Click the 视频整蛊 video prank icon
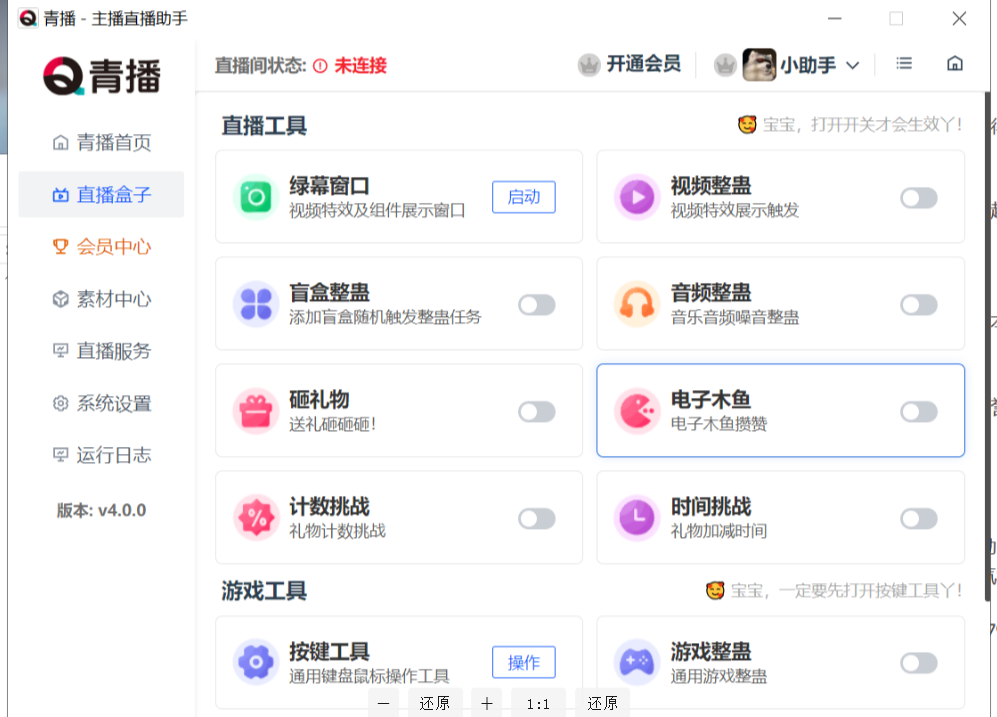The image size is (997, 717). [637, 197]
